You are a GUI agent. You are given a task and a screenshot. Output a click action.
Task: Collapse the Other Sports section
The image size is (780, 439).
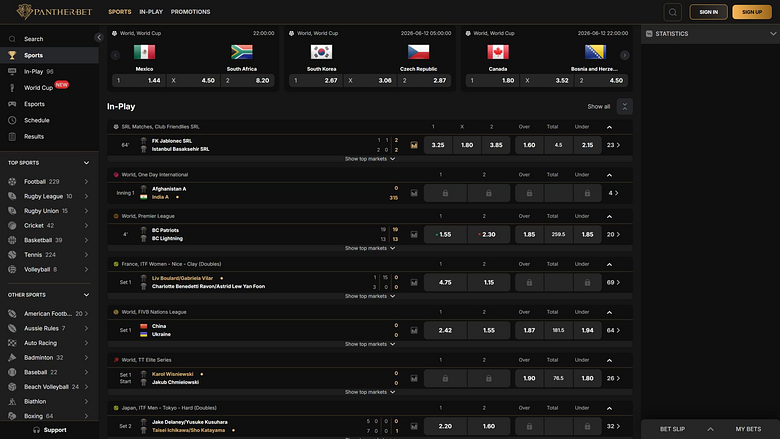click(x=87, y=295)
